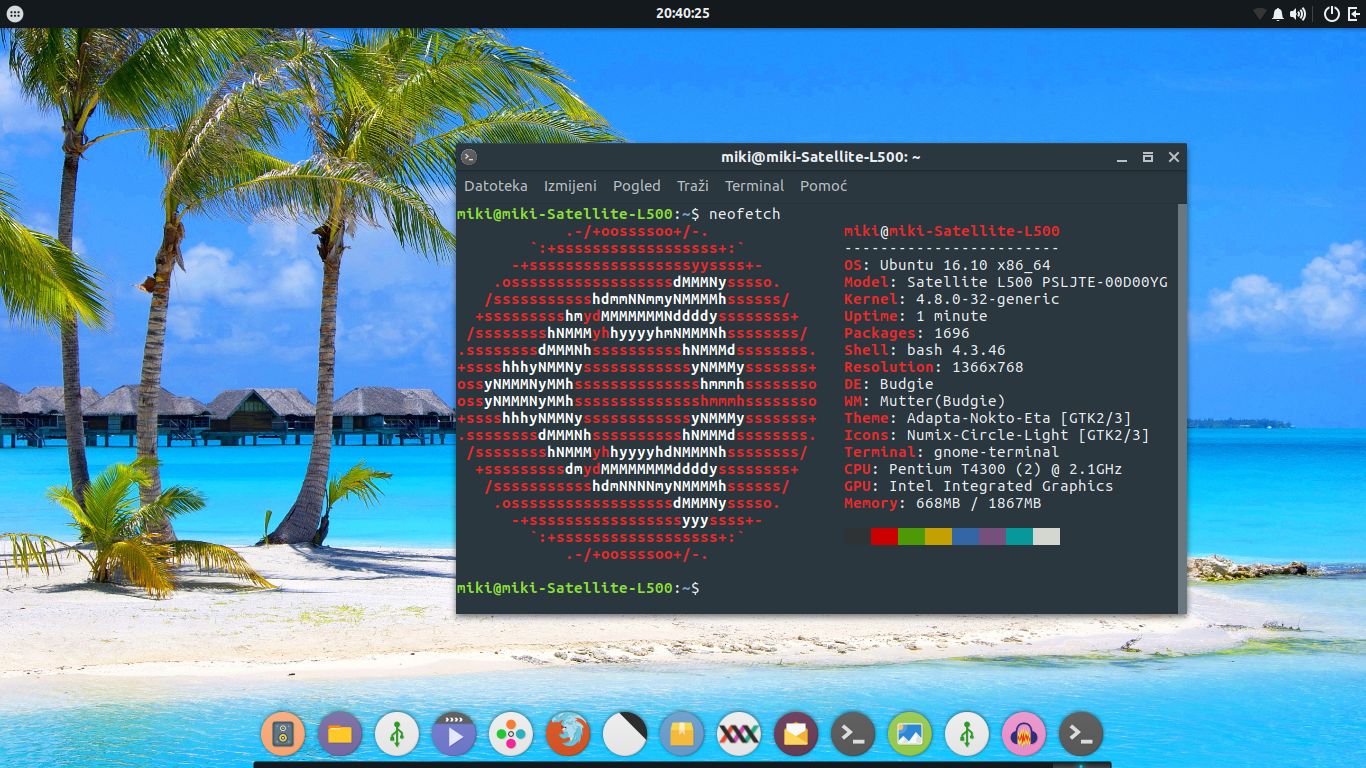Open the Terminal menu in menu bar
The image size is (1366, 768).
pos(754,186)
